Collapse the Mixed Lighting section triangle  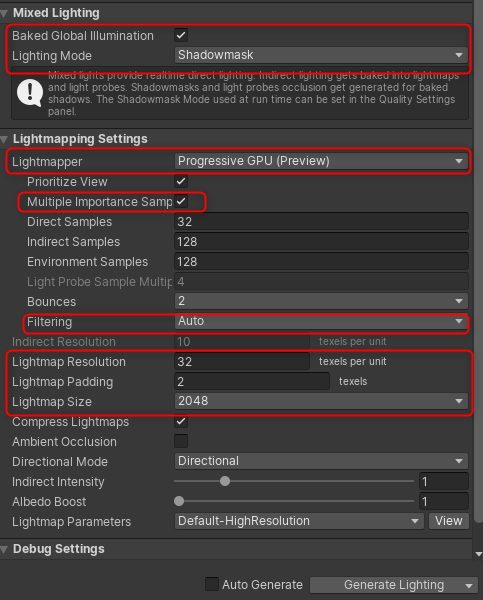pyautogui.click(x=4, y=14)
